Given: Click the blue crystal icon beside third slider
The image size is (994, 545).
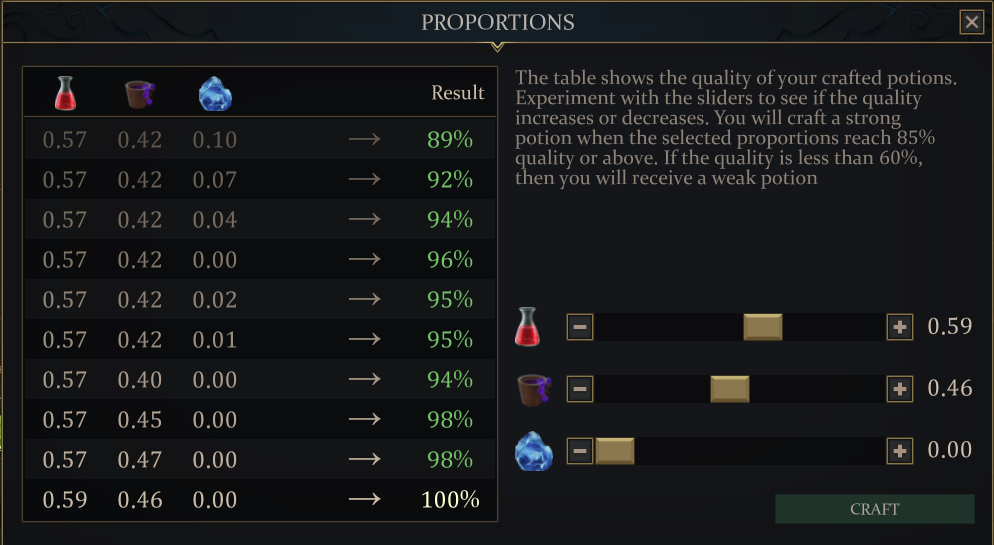Looking at the screenshot, I should point(532,451).
